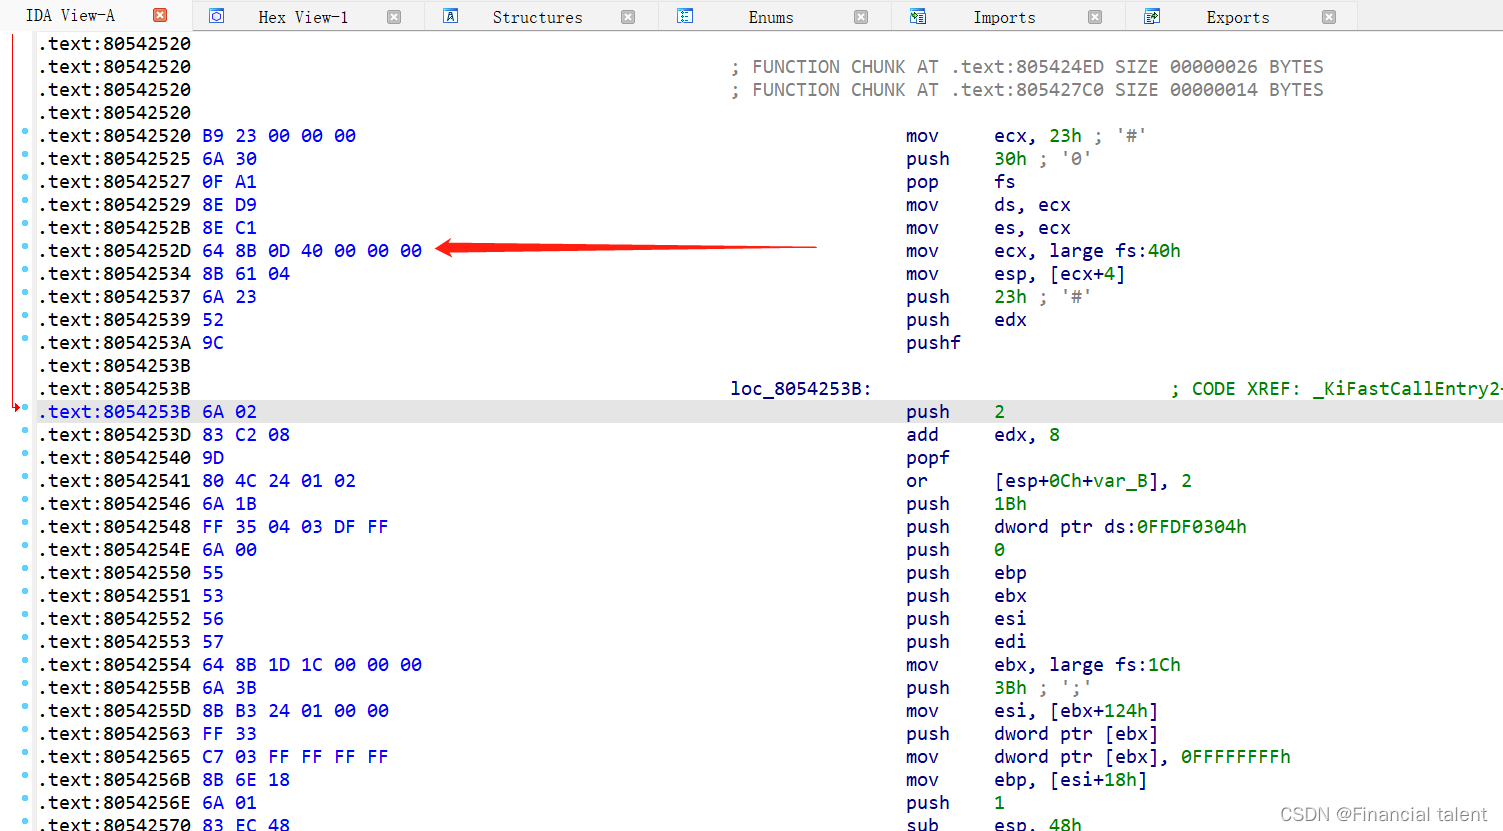1503x831 pixels.
Task: Click the 'add edx, 8' operand
Action: [1027, 435]
